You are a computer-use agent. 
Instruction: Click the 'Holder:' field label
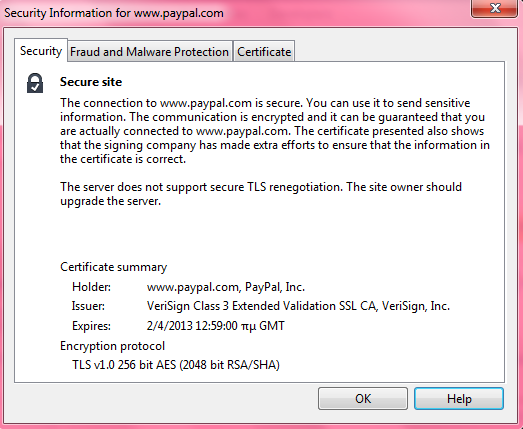(91, 287)
